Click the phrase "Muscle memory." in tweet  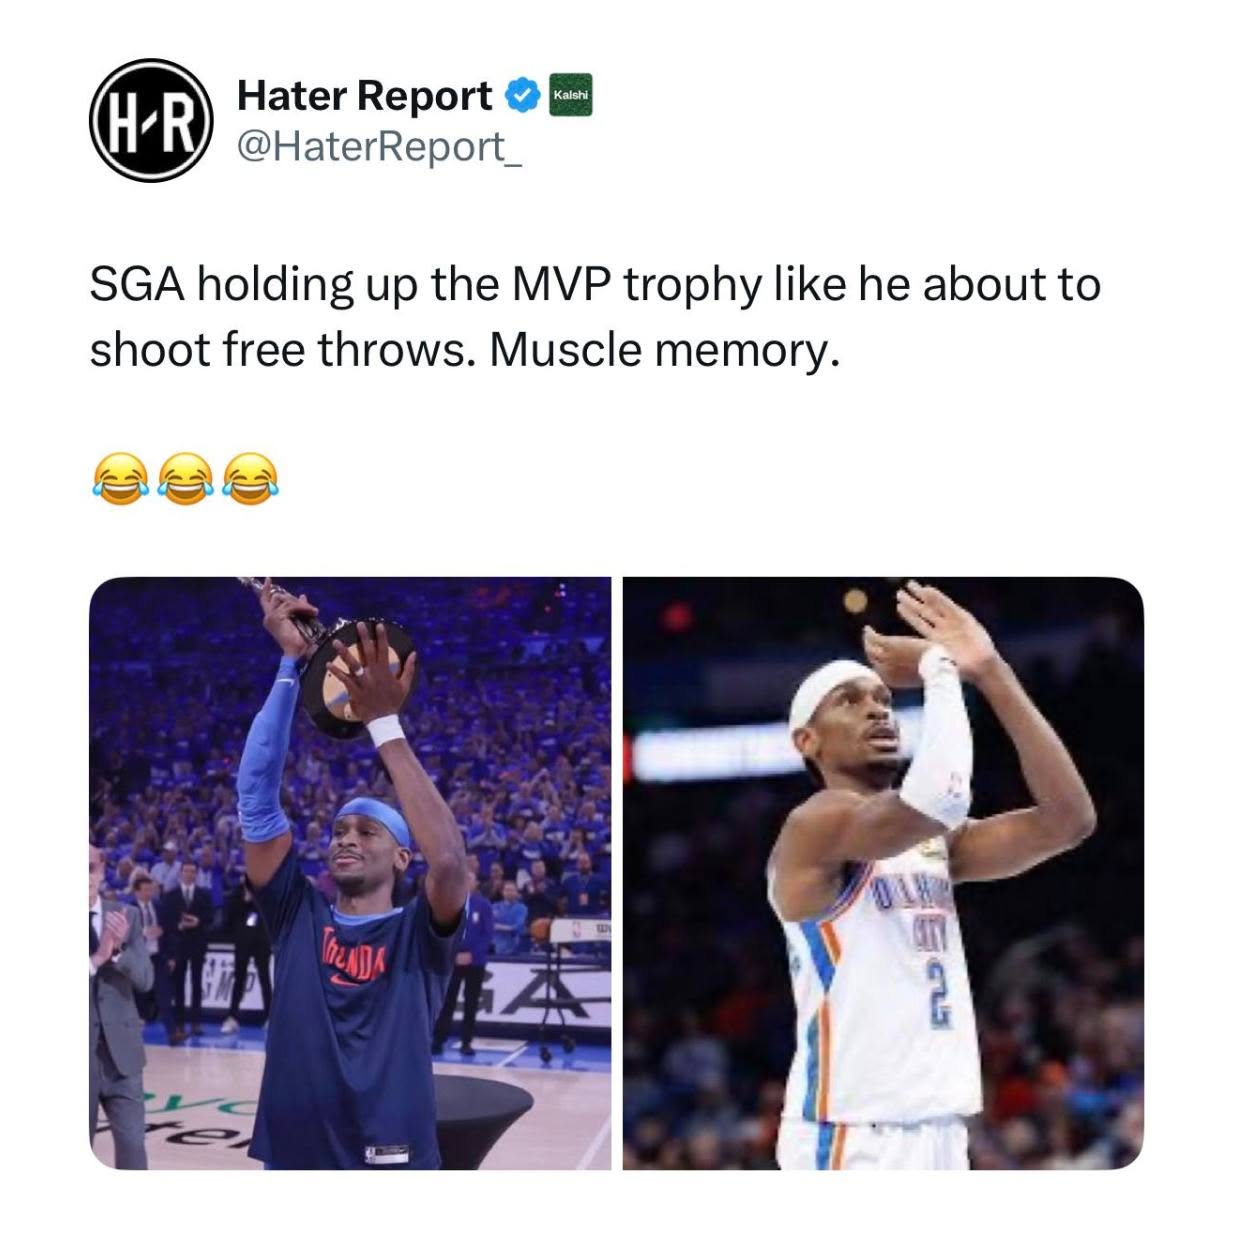point(661,350)
